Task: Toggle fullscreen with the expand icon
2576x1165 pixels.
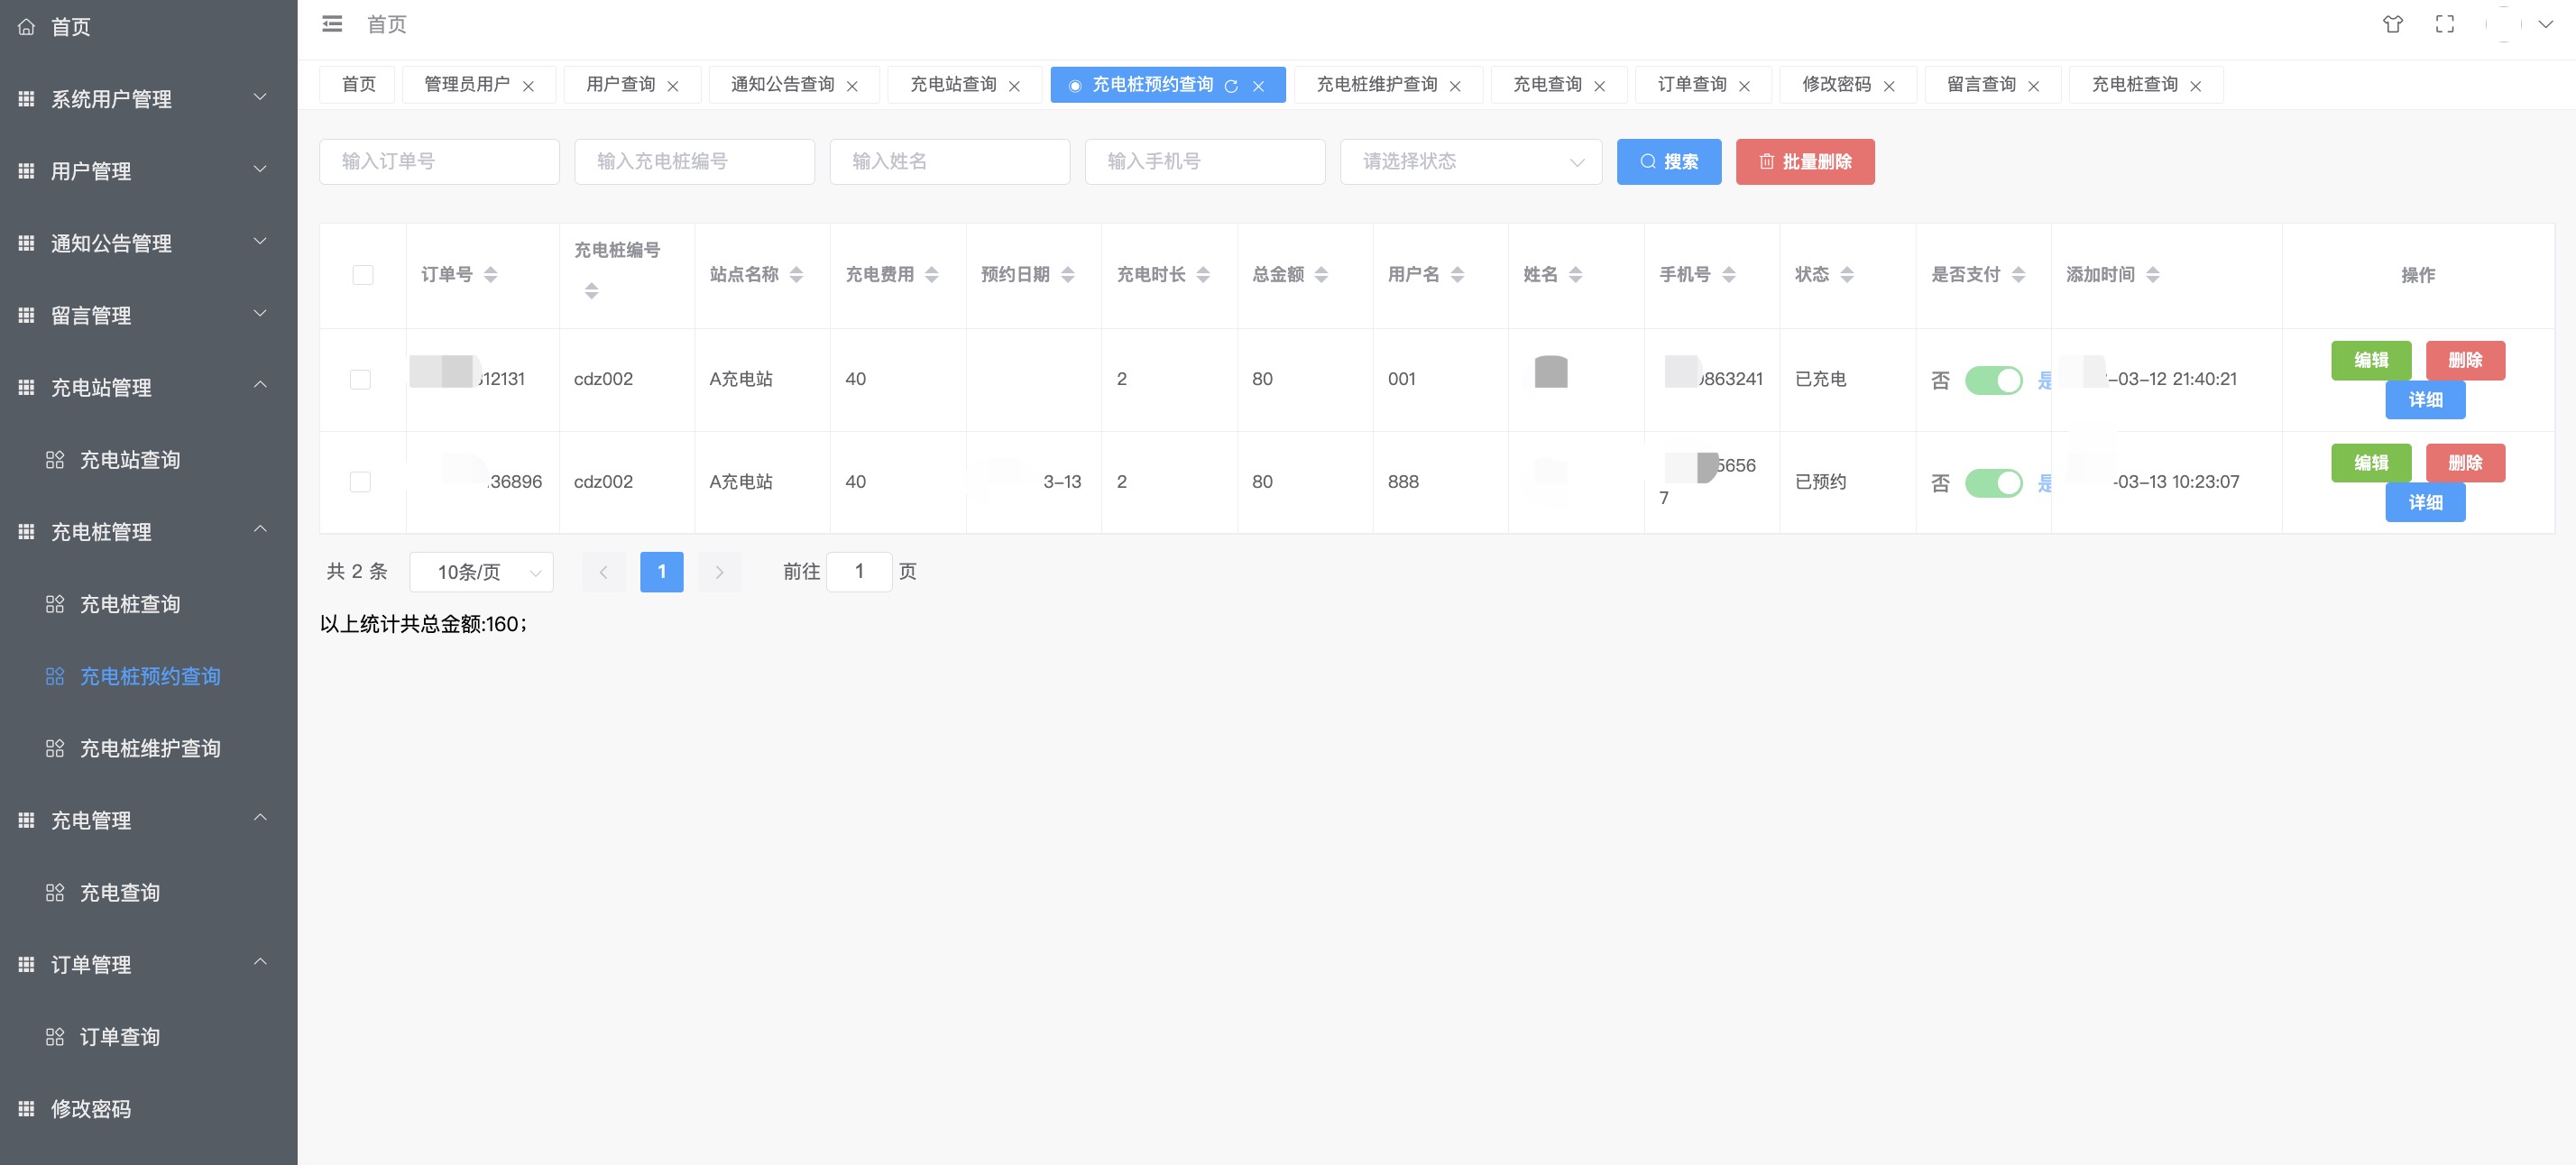Action: pyautogui.click(x=2444, y=24)
